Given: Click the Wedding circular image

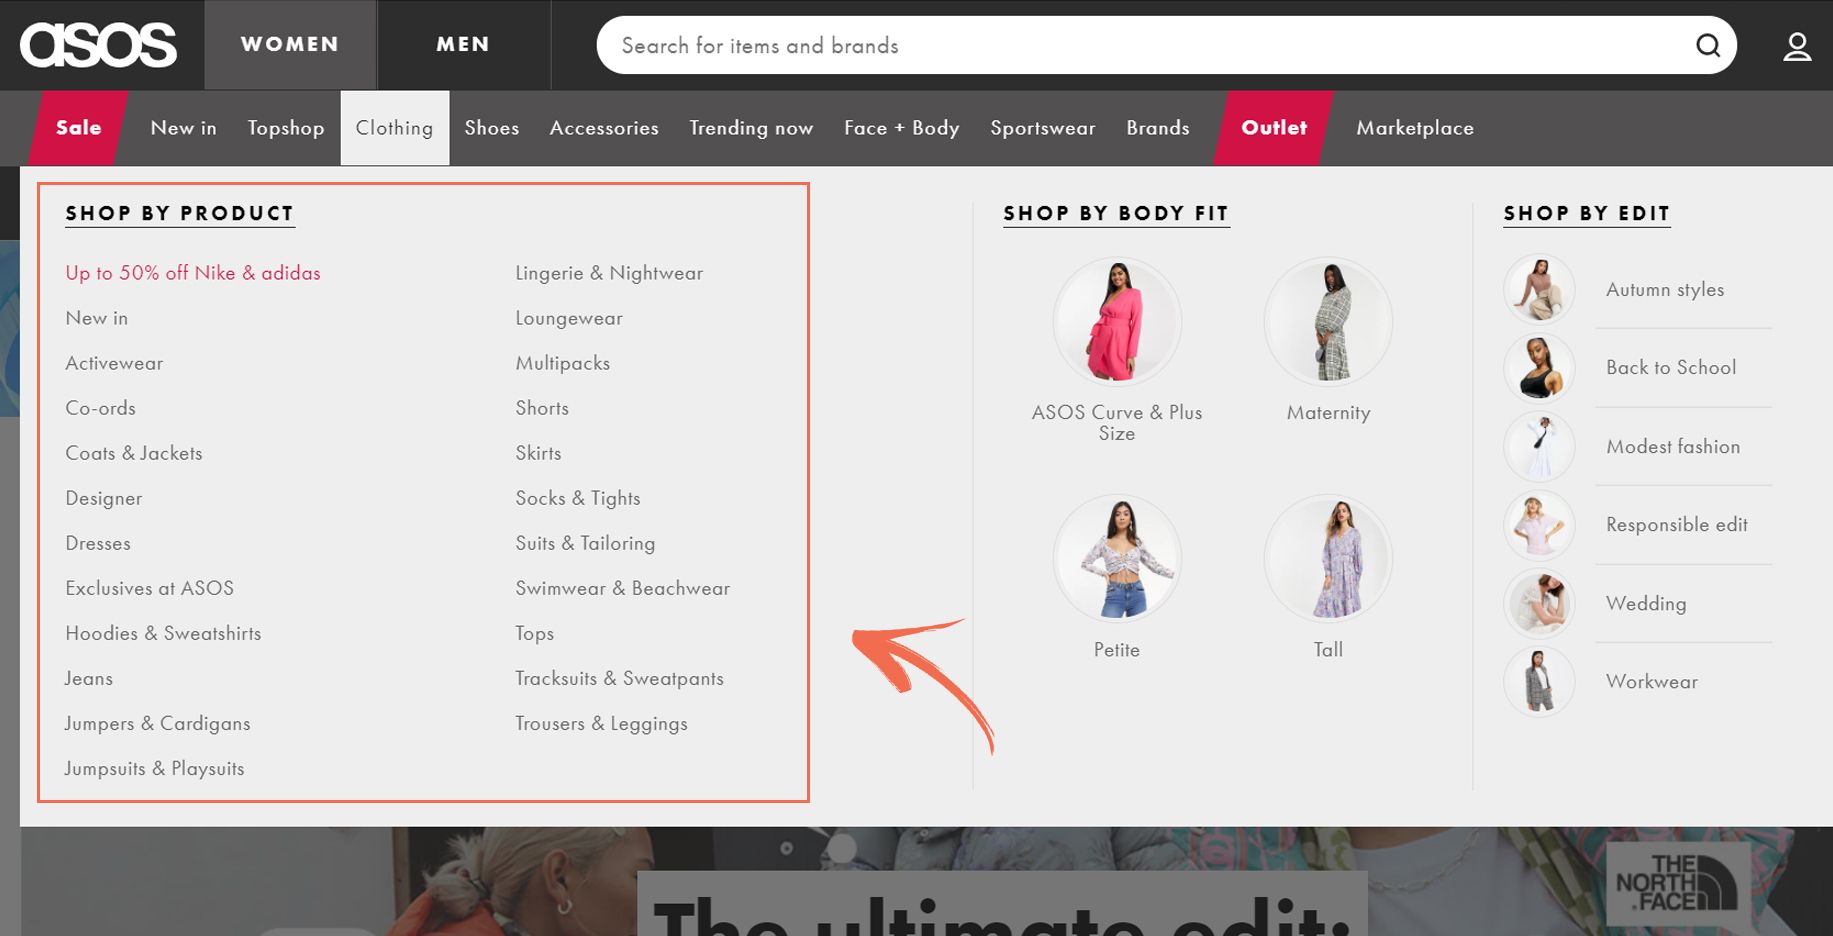Looking at the screenshot, I should (x=1539, y=603).
